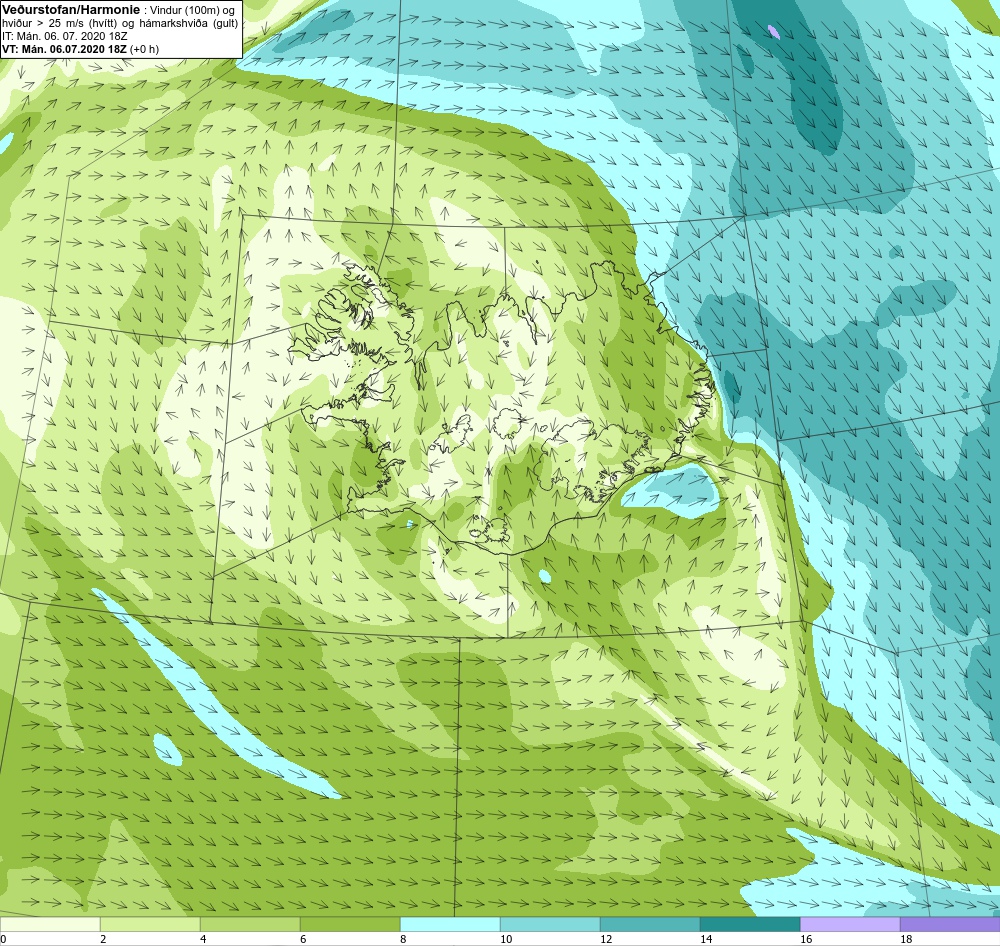Choose the 6–8 m/s dark green swatch
Screen dimensions: 1000x946
pyautogui.click(x=350, y=924)
